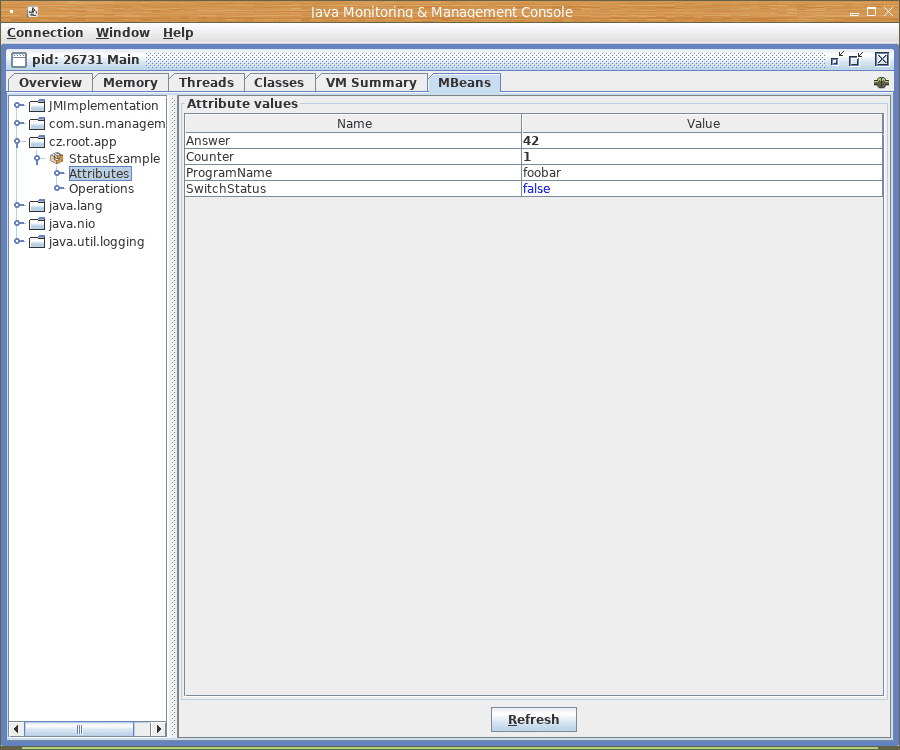Screen dimensions: 900x750
Task: Select the java.util.logging tree label
Action: click(x=96, y=242)
